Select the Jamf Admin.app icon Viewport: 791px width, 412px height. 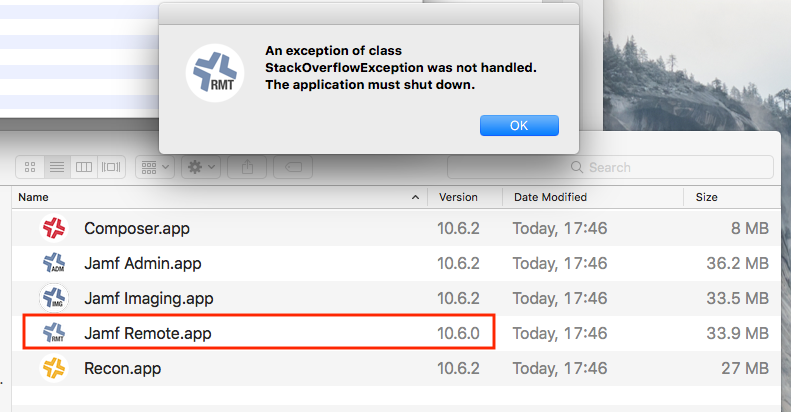[x=54, y=263]
